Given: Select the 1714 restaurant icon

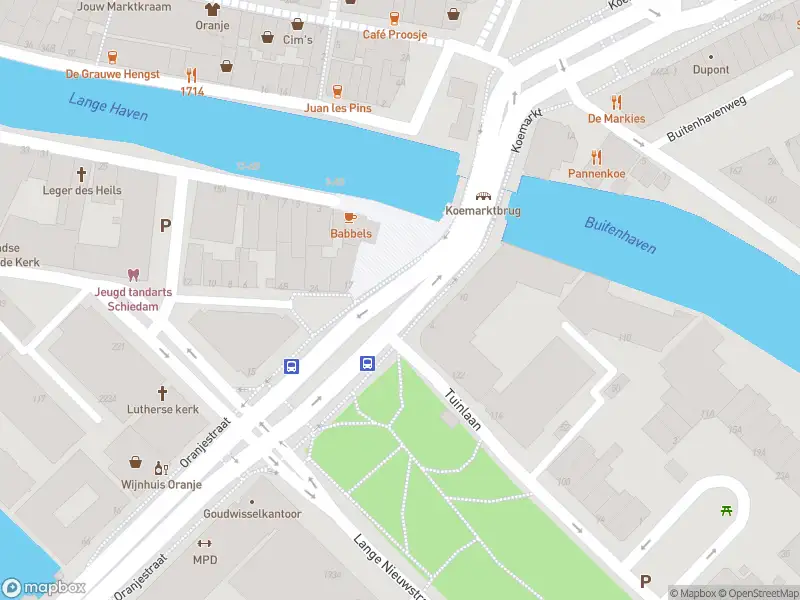Looking at the screenshot, I should pos(191,75).
